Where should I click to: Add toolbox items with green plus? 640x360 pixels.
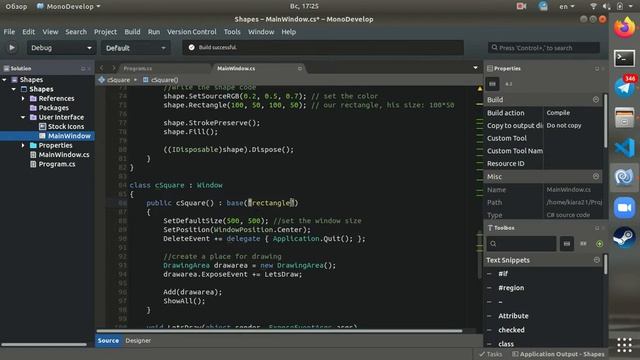click(x=599, y=244)
